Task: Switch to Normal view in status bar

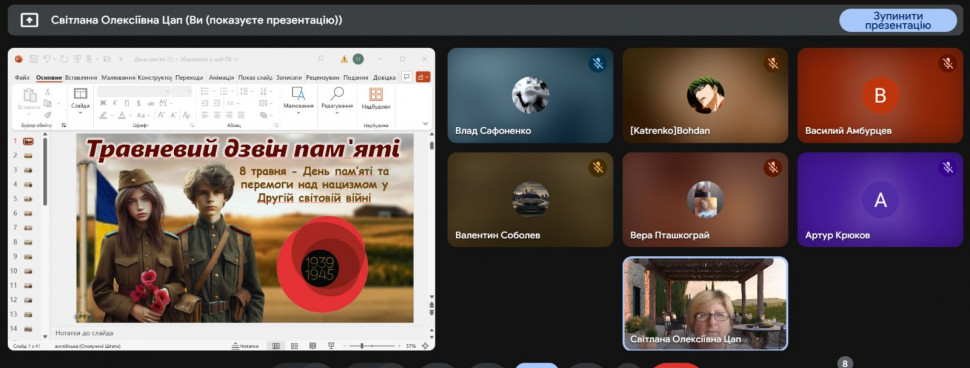Action: 276,346
